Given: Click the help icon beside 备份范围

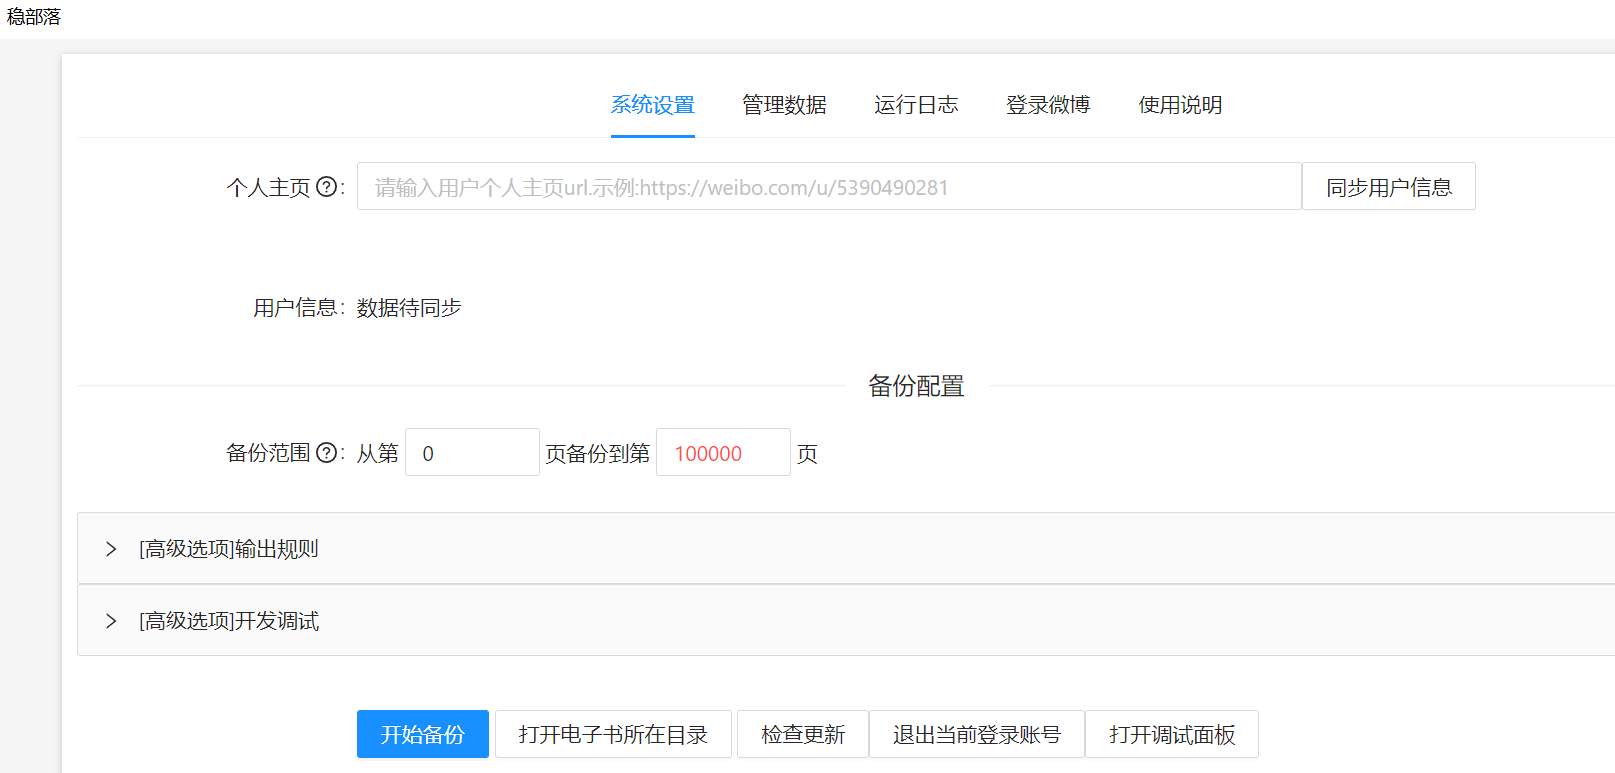Looking at the screenshot, I should pos(326,453).
